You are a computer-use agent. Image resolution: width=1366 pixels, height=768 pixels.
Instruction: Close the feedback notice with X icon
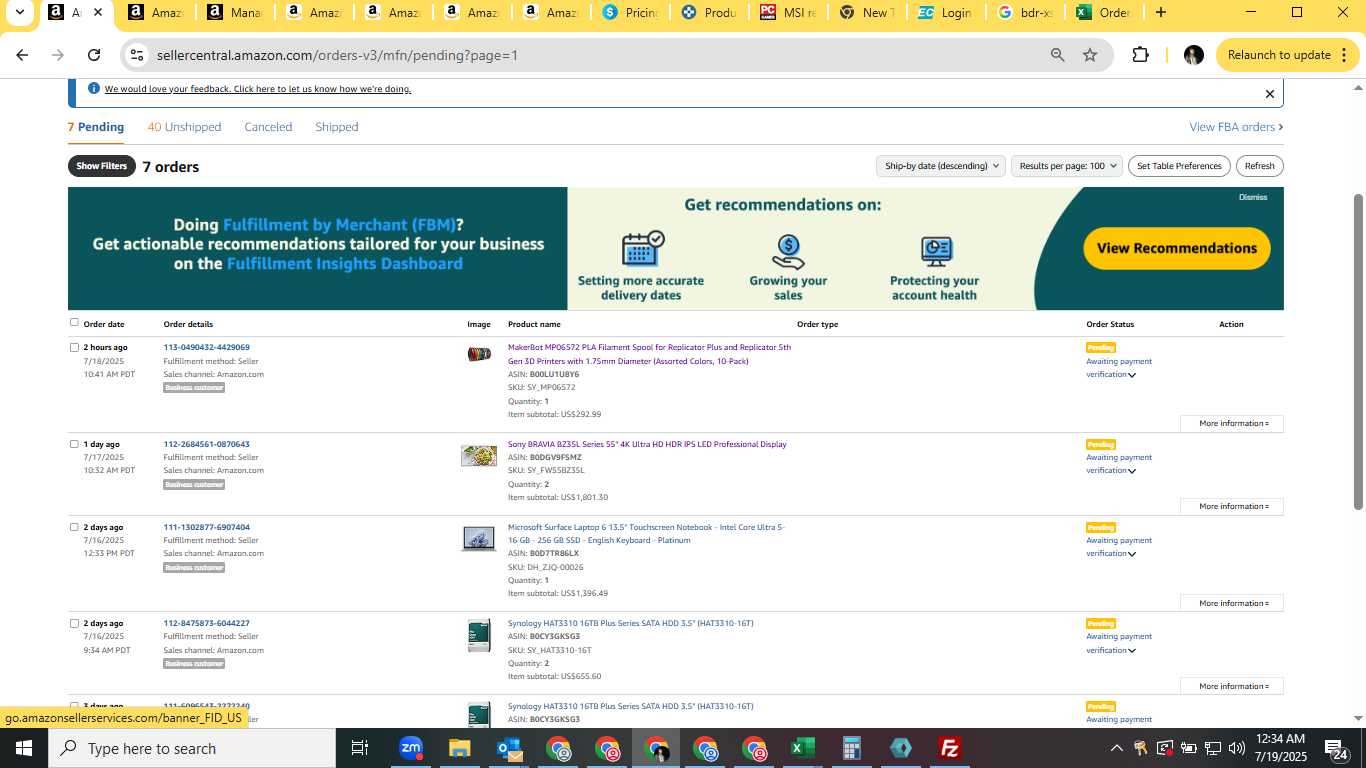[x=1270, y=94]
